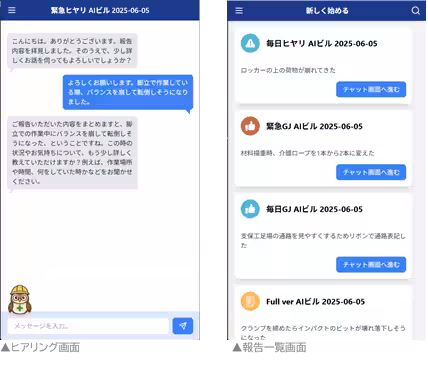
Task: Click the header 緊急ヒヤリ AIビル 2025-06-05 in chat
Action: click(100, 10)
